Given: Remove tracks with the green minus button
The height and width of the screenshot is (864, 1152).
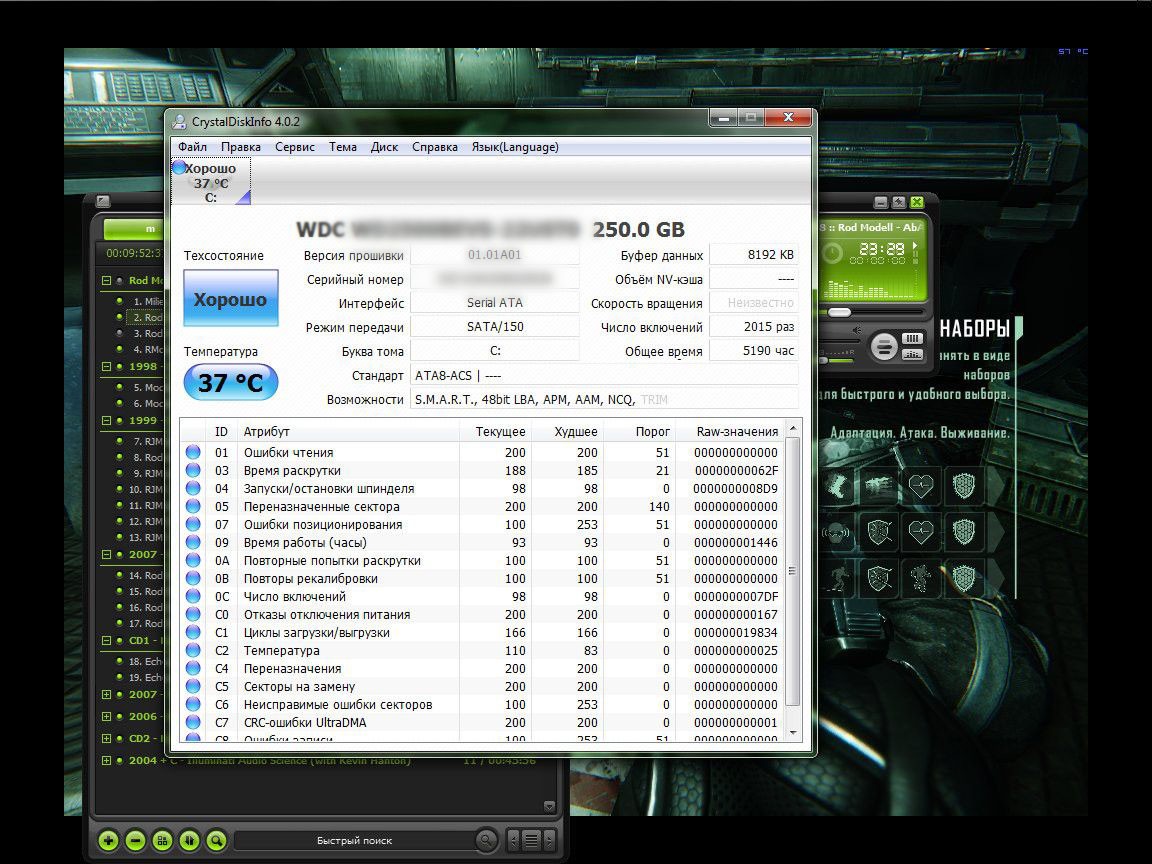Looking at the screenshot, I should (x=135, y=840).
